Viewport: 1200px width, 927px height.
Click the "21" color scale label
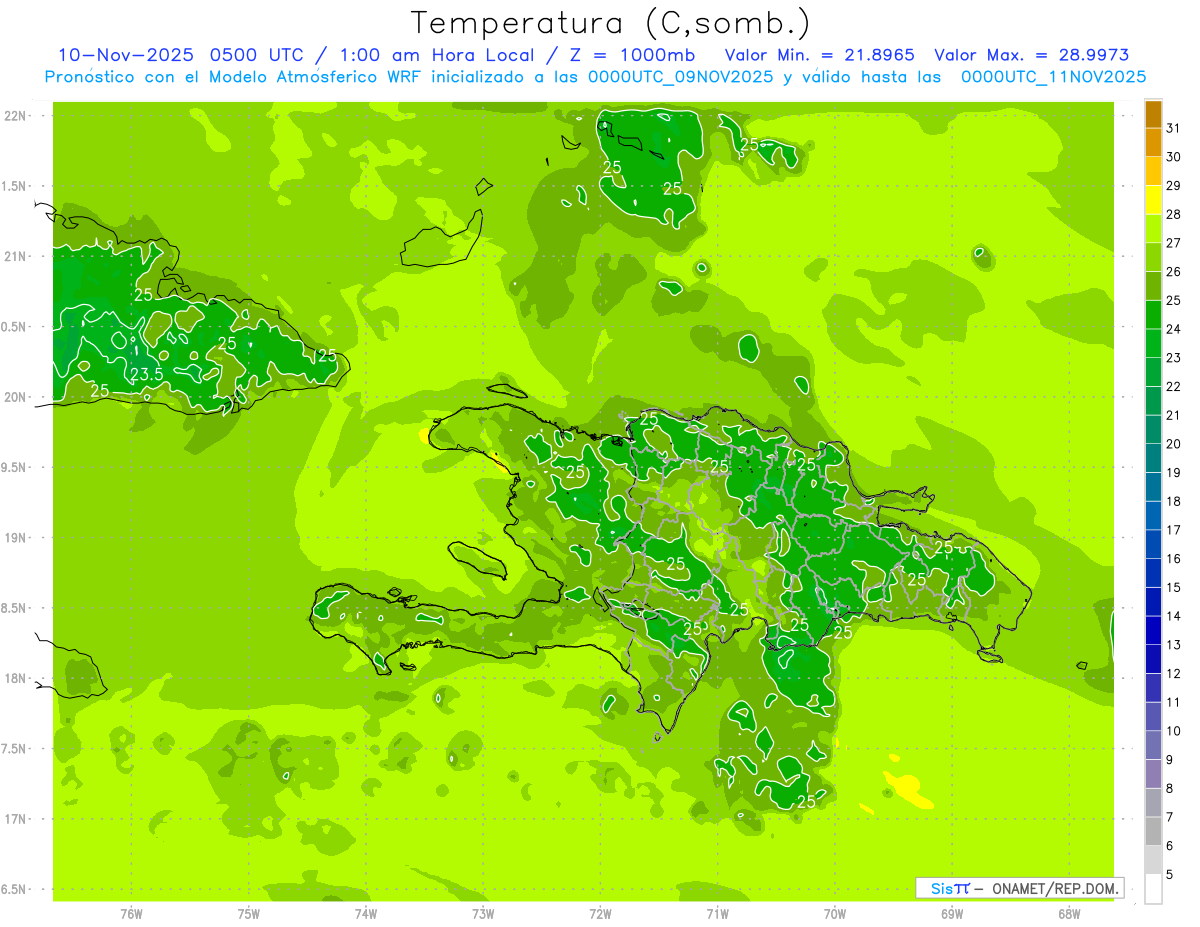[1174, 415]
